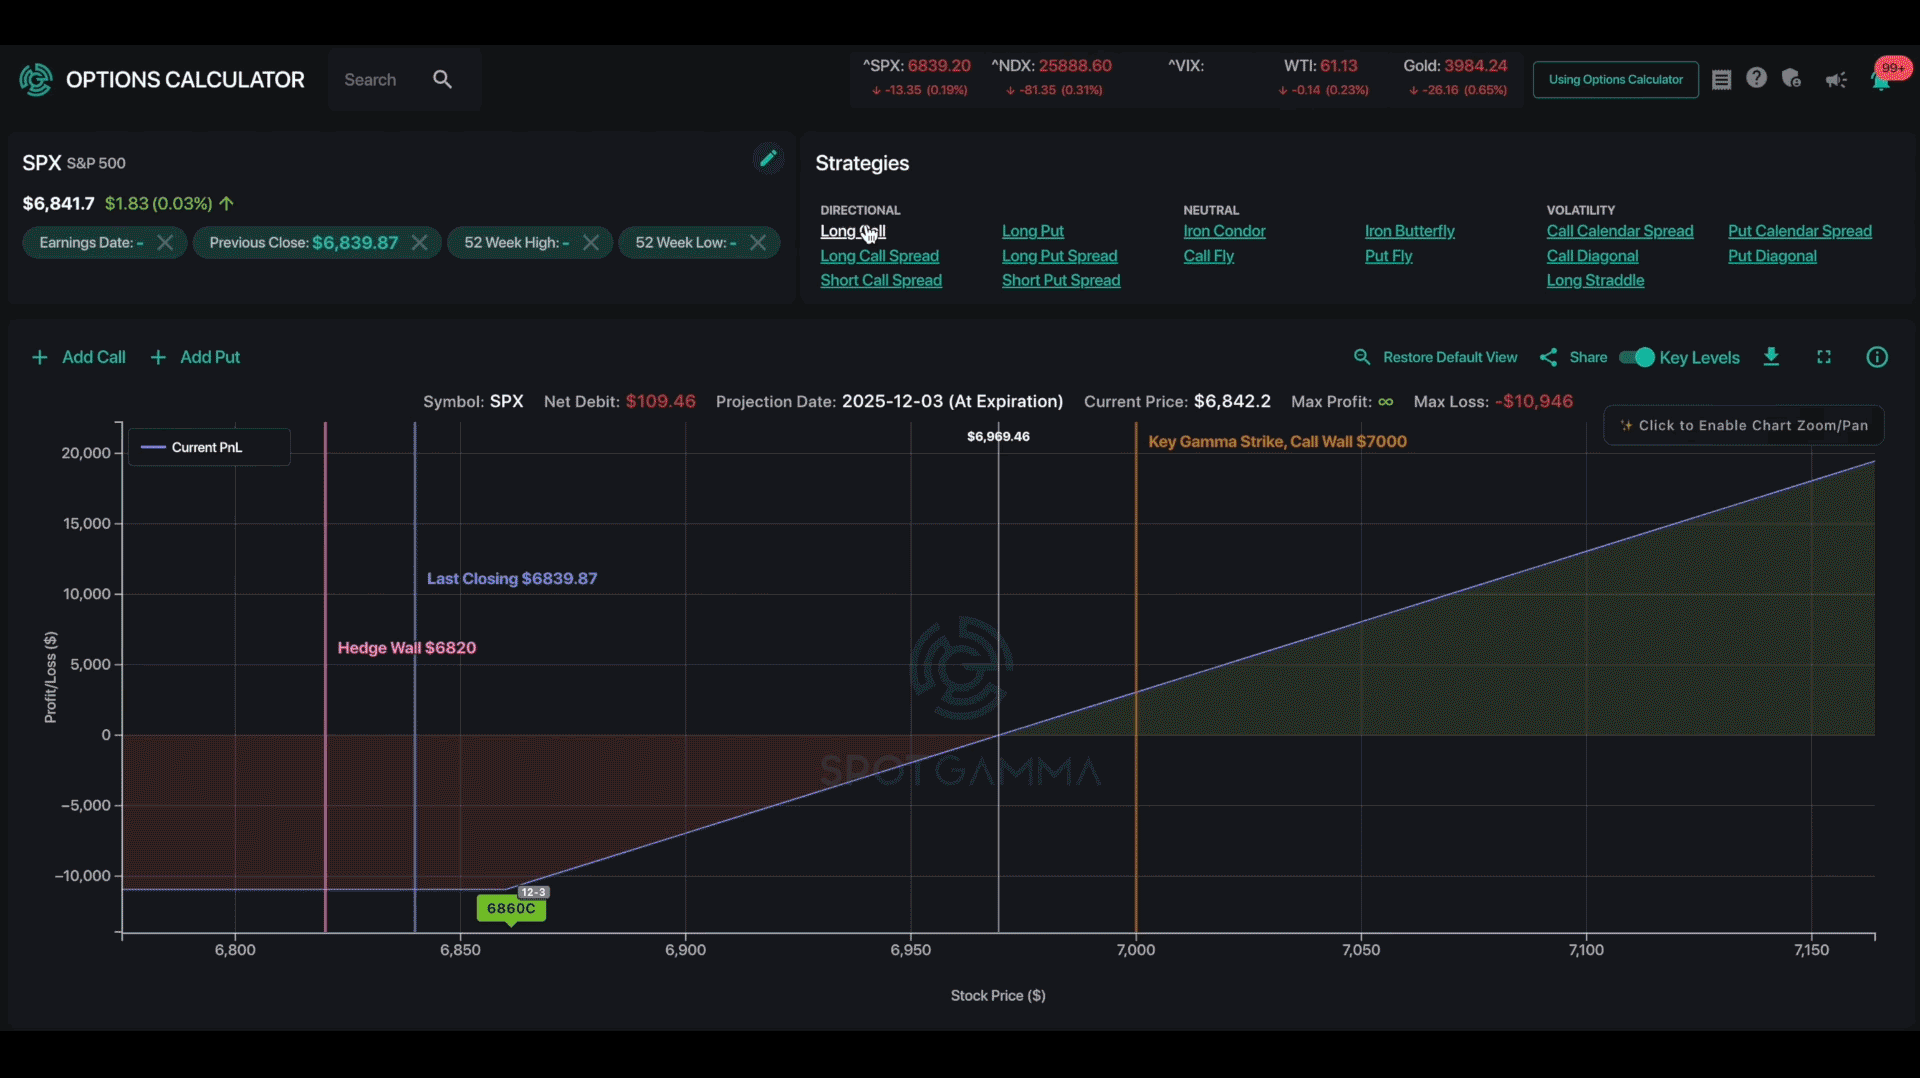1920x1078 pixels.
Task: Click Restore Default View
Action: pos(1449,357)
